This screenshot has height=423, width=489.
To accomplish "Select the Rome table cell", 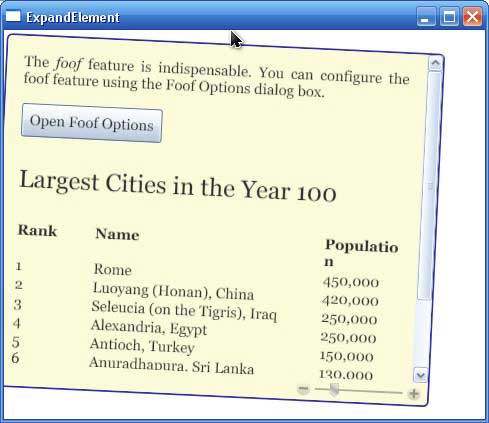I will [x=113, y=269].
